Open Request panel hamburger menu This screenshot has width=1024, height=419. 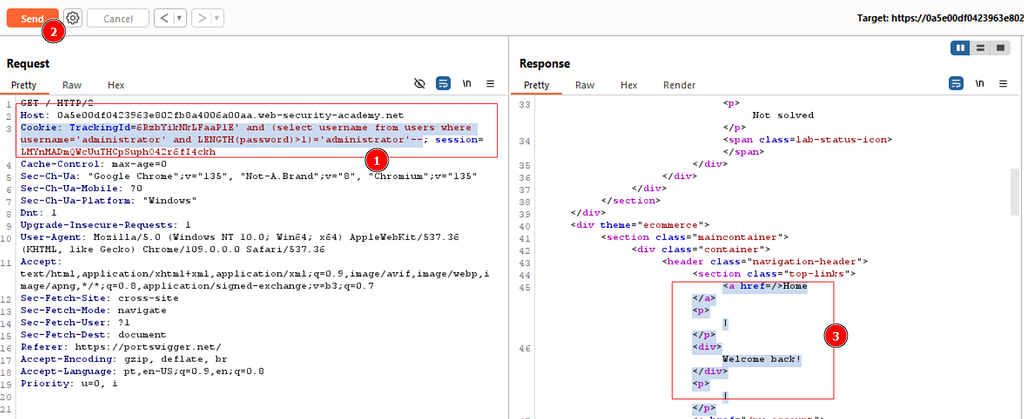pyautogui.click(x=490, y=83)
